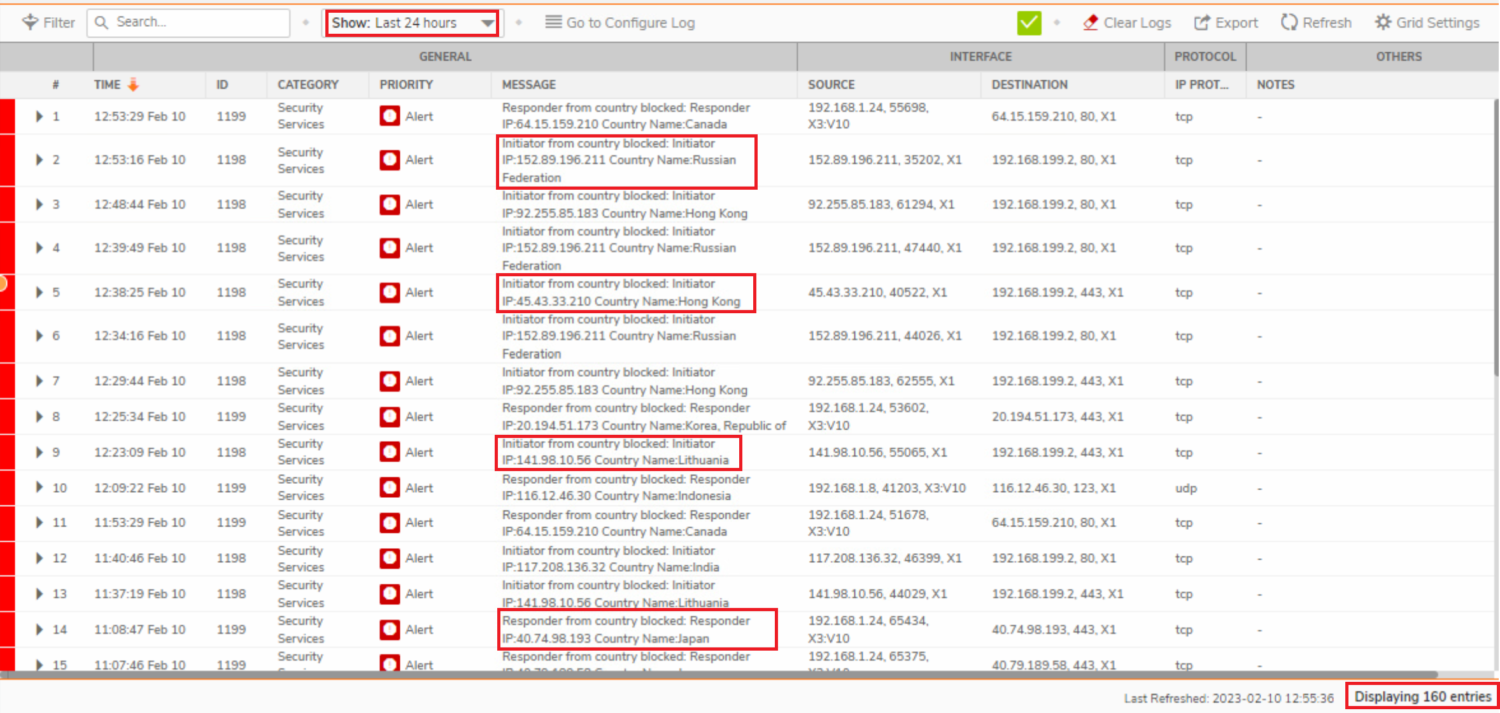This screenshot has width=1500, height=713.
Task: Expand log entry row 14
Action: tap(39, 629)
